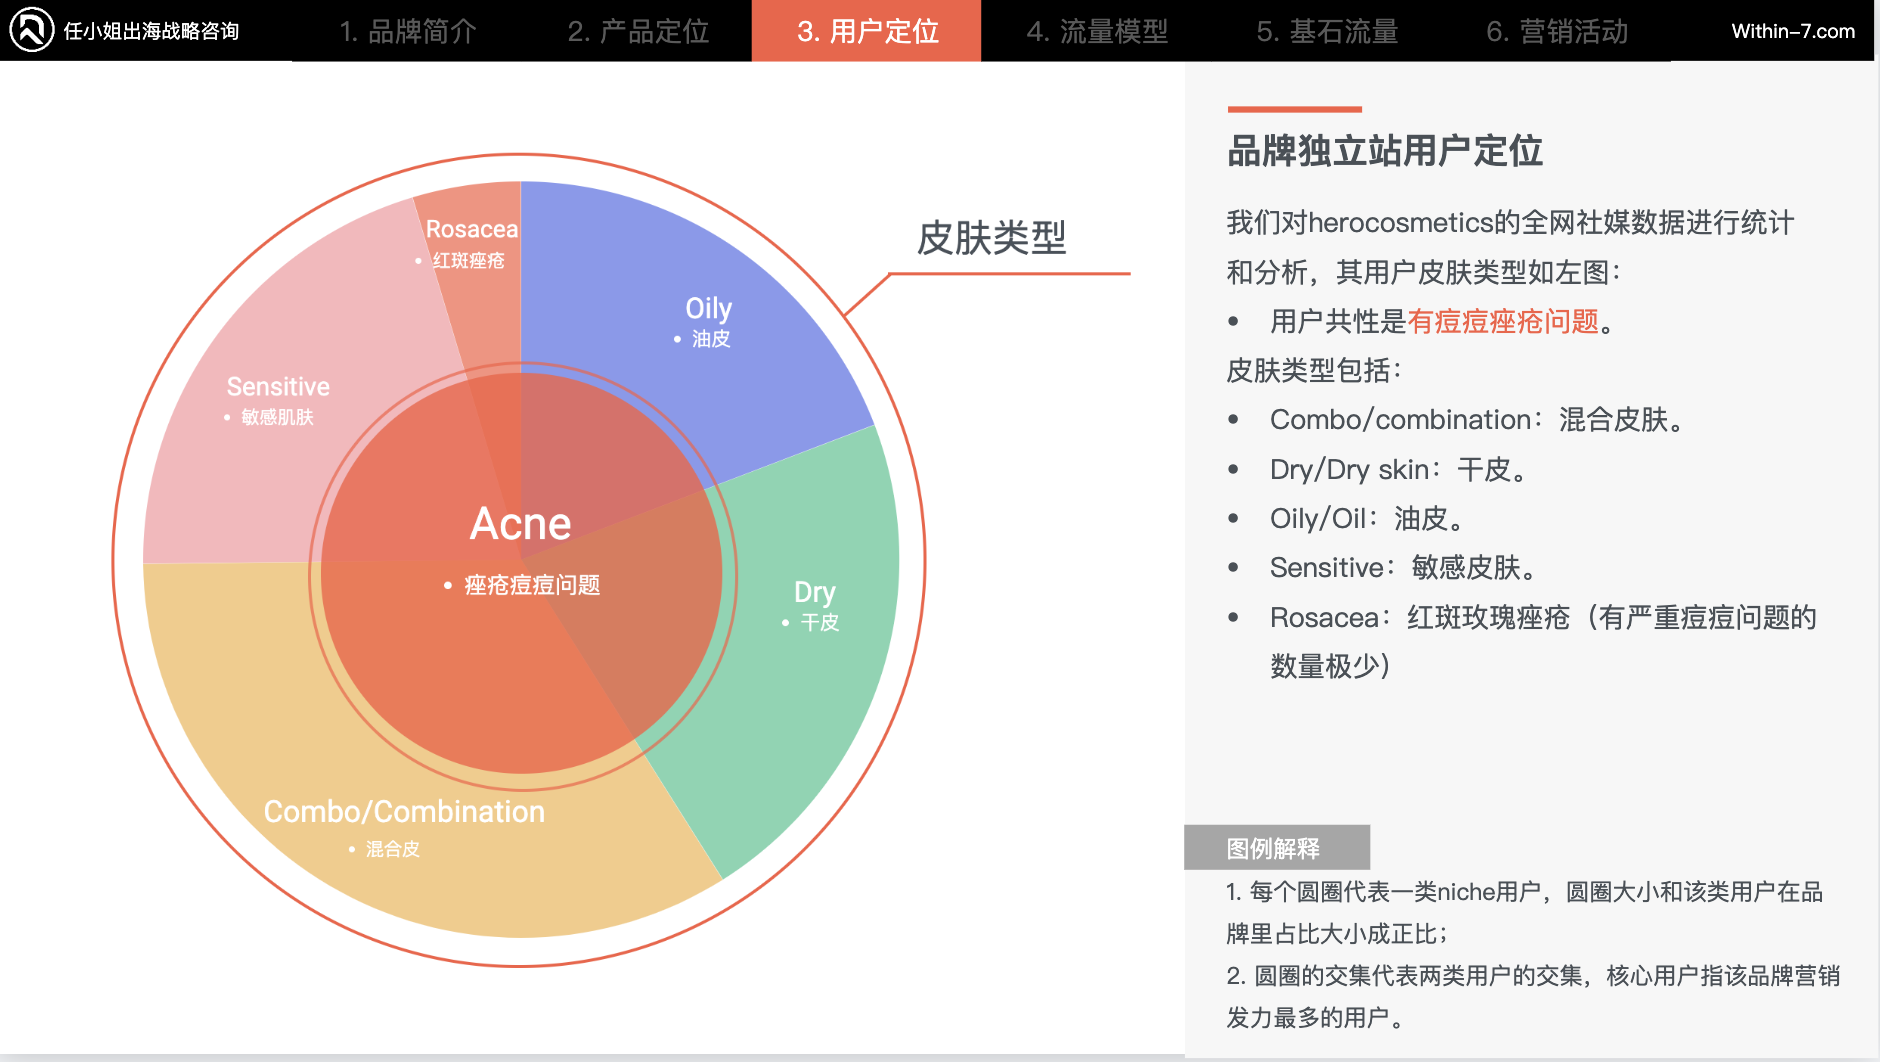The width and height of the screenshot is (1880, 1062).
Task: Click the central Acne circle label
Action: (520, 525)
